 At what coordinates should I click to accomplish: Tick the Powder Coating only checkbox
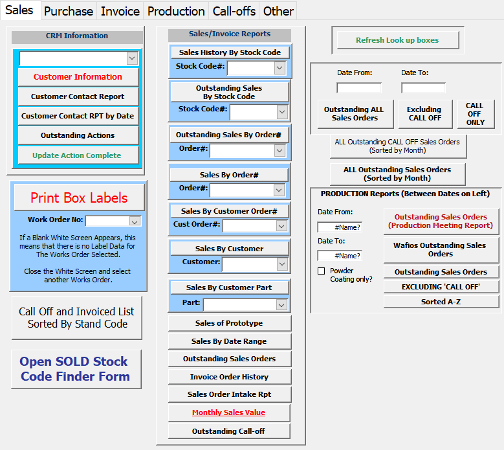pos(321,271)
